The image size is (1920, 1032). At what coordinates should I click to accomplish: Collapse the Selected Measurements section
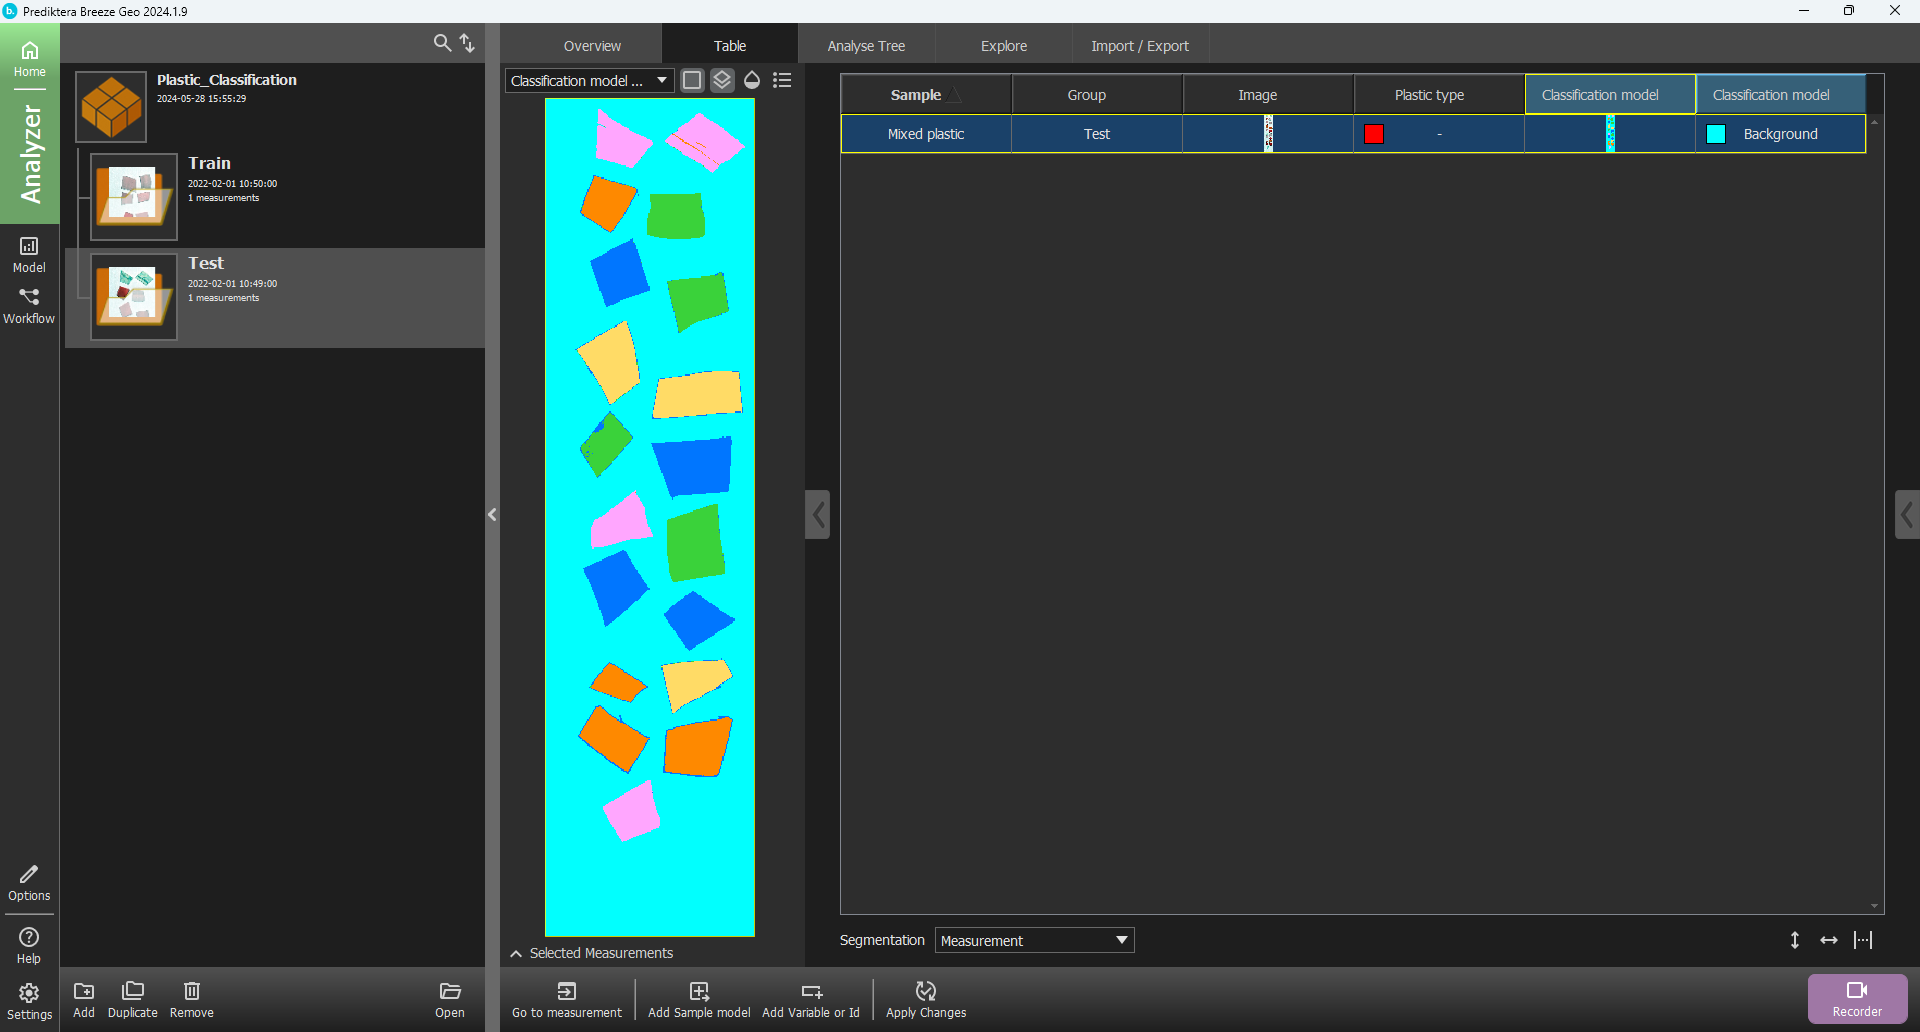[516, 953]
